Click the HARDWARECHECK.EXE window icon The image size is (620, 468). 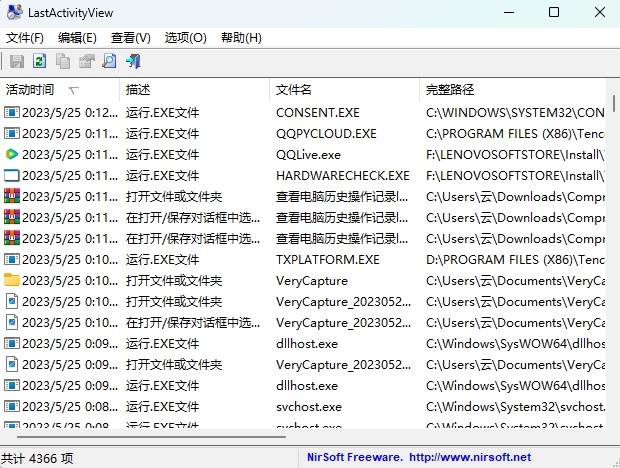pos(11,176)
